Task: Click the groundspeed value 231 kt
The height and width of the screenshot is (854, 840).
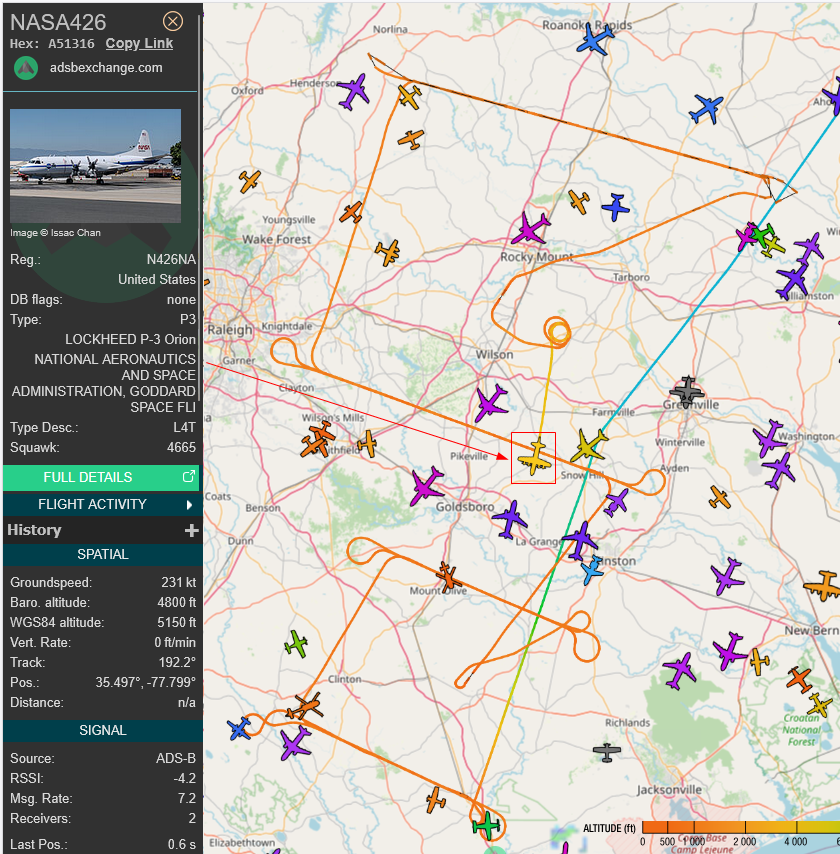Action: click(179, 582)
